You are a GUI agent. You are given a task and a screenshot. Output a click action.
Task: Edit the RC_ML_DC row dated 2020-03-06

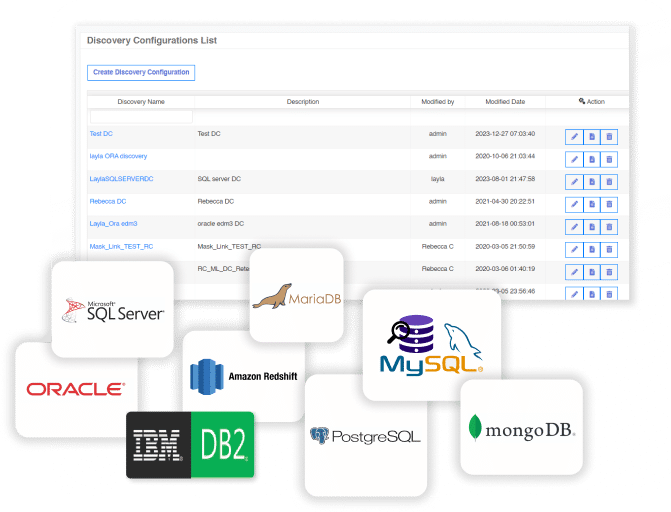pyautogui.click(x=574, y=272)
